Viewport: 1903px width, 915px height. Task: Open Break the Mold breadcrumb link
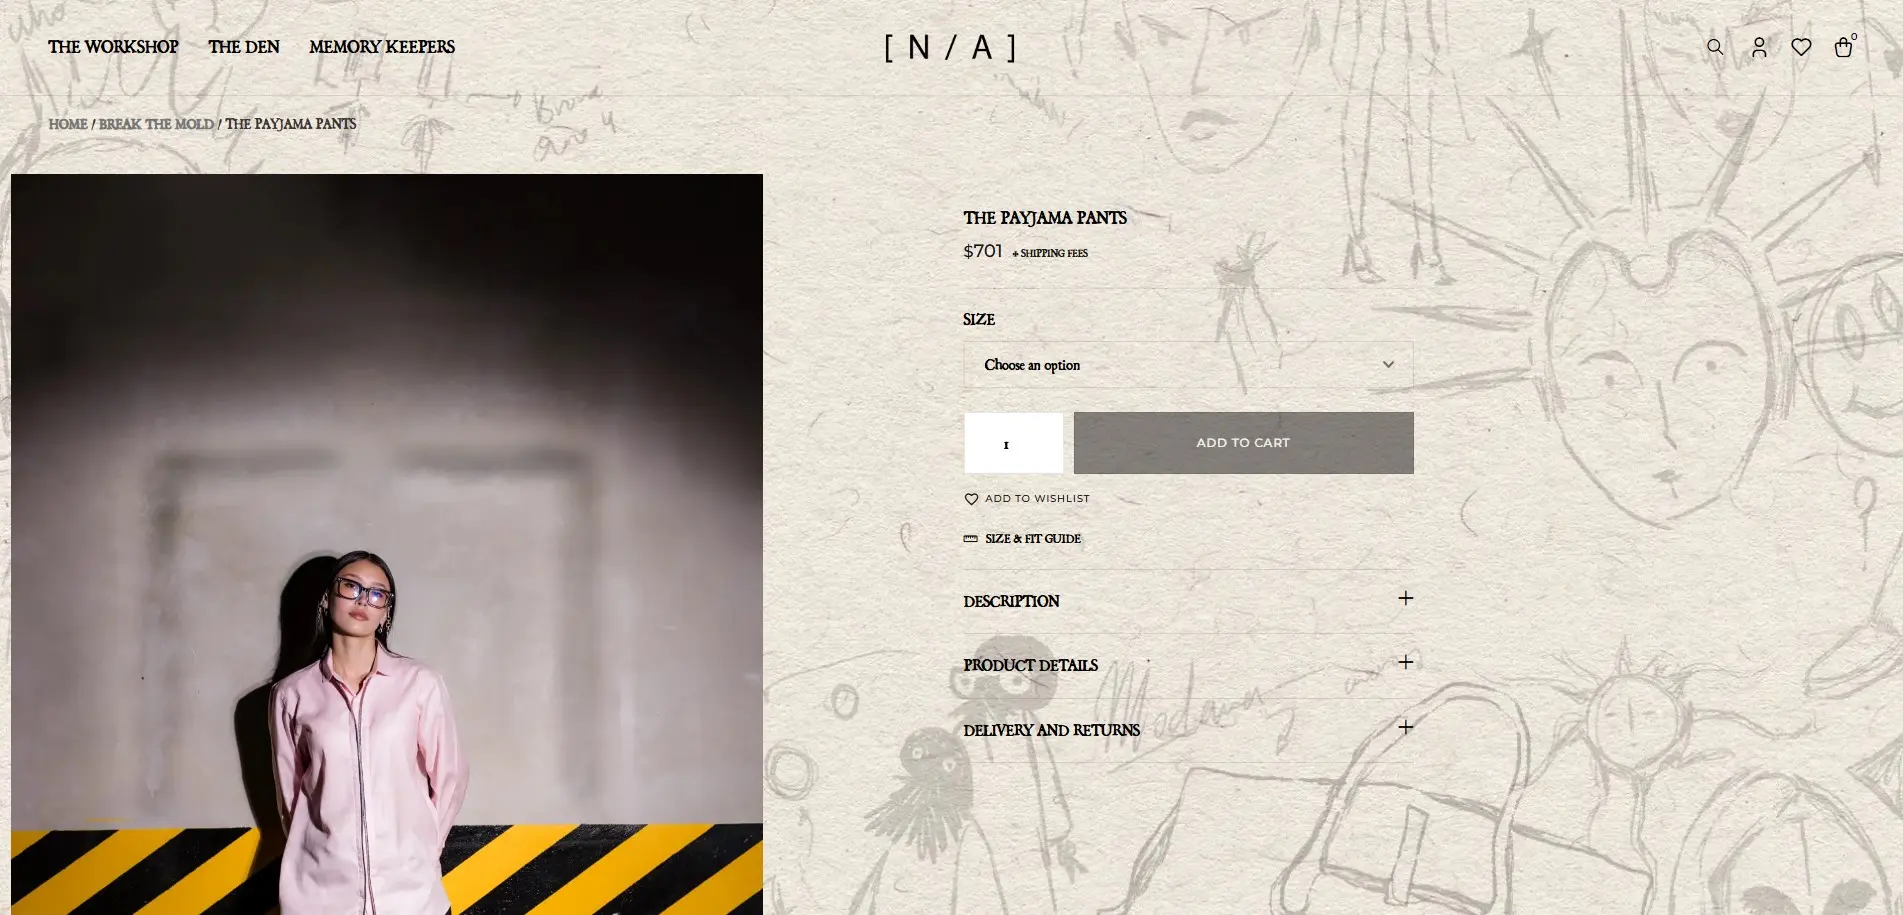click(x=156, y=124)
